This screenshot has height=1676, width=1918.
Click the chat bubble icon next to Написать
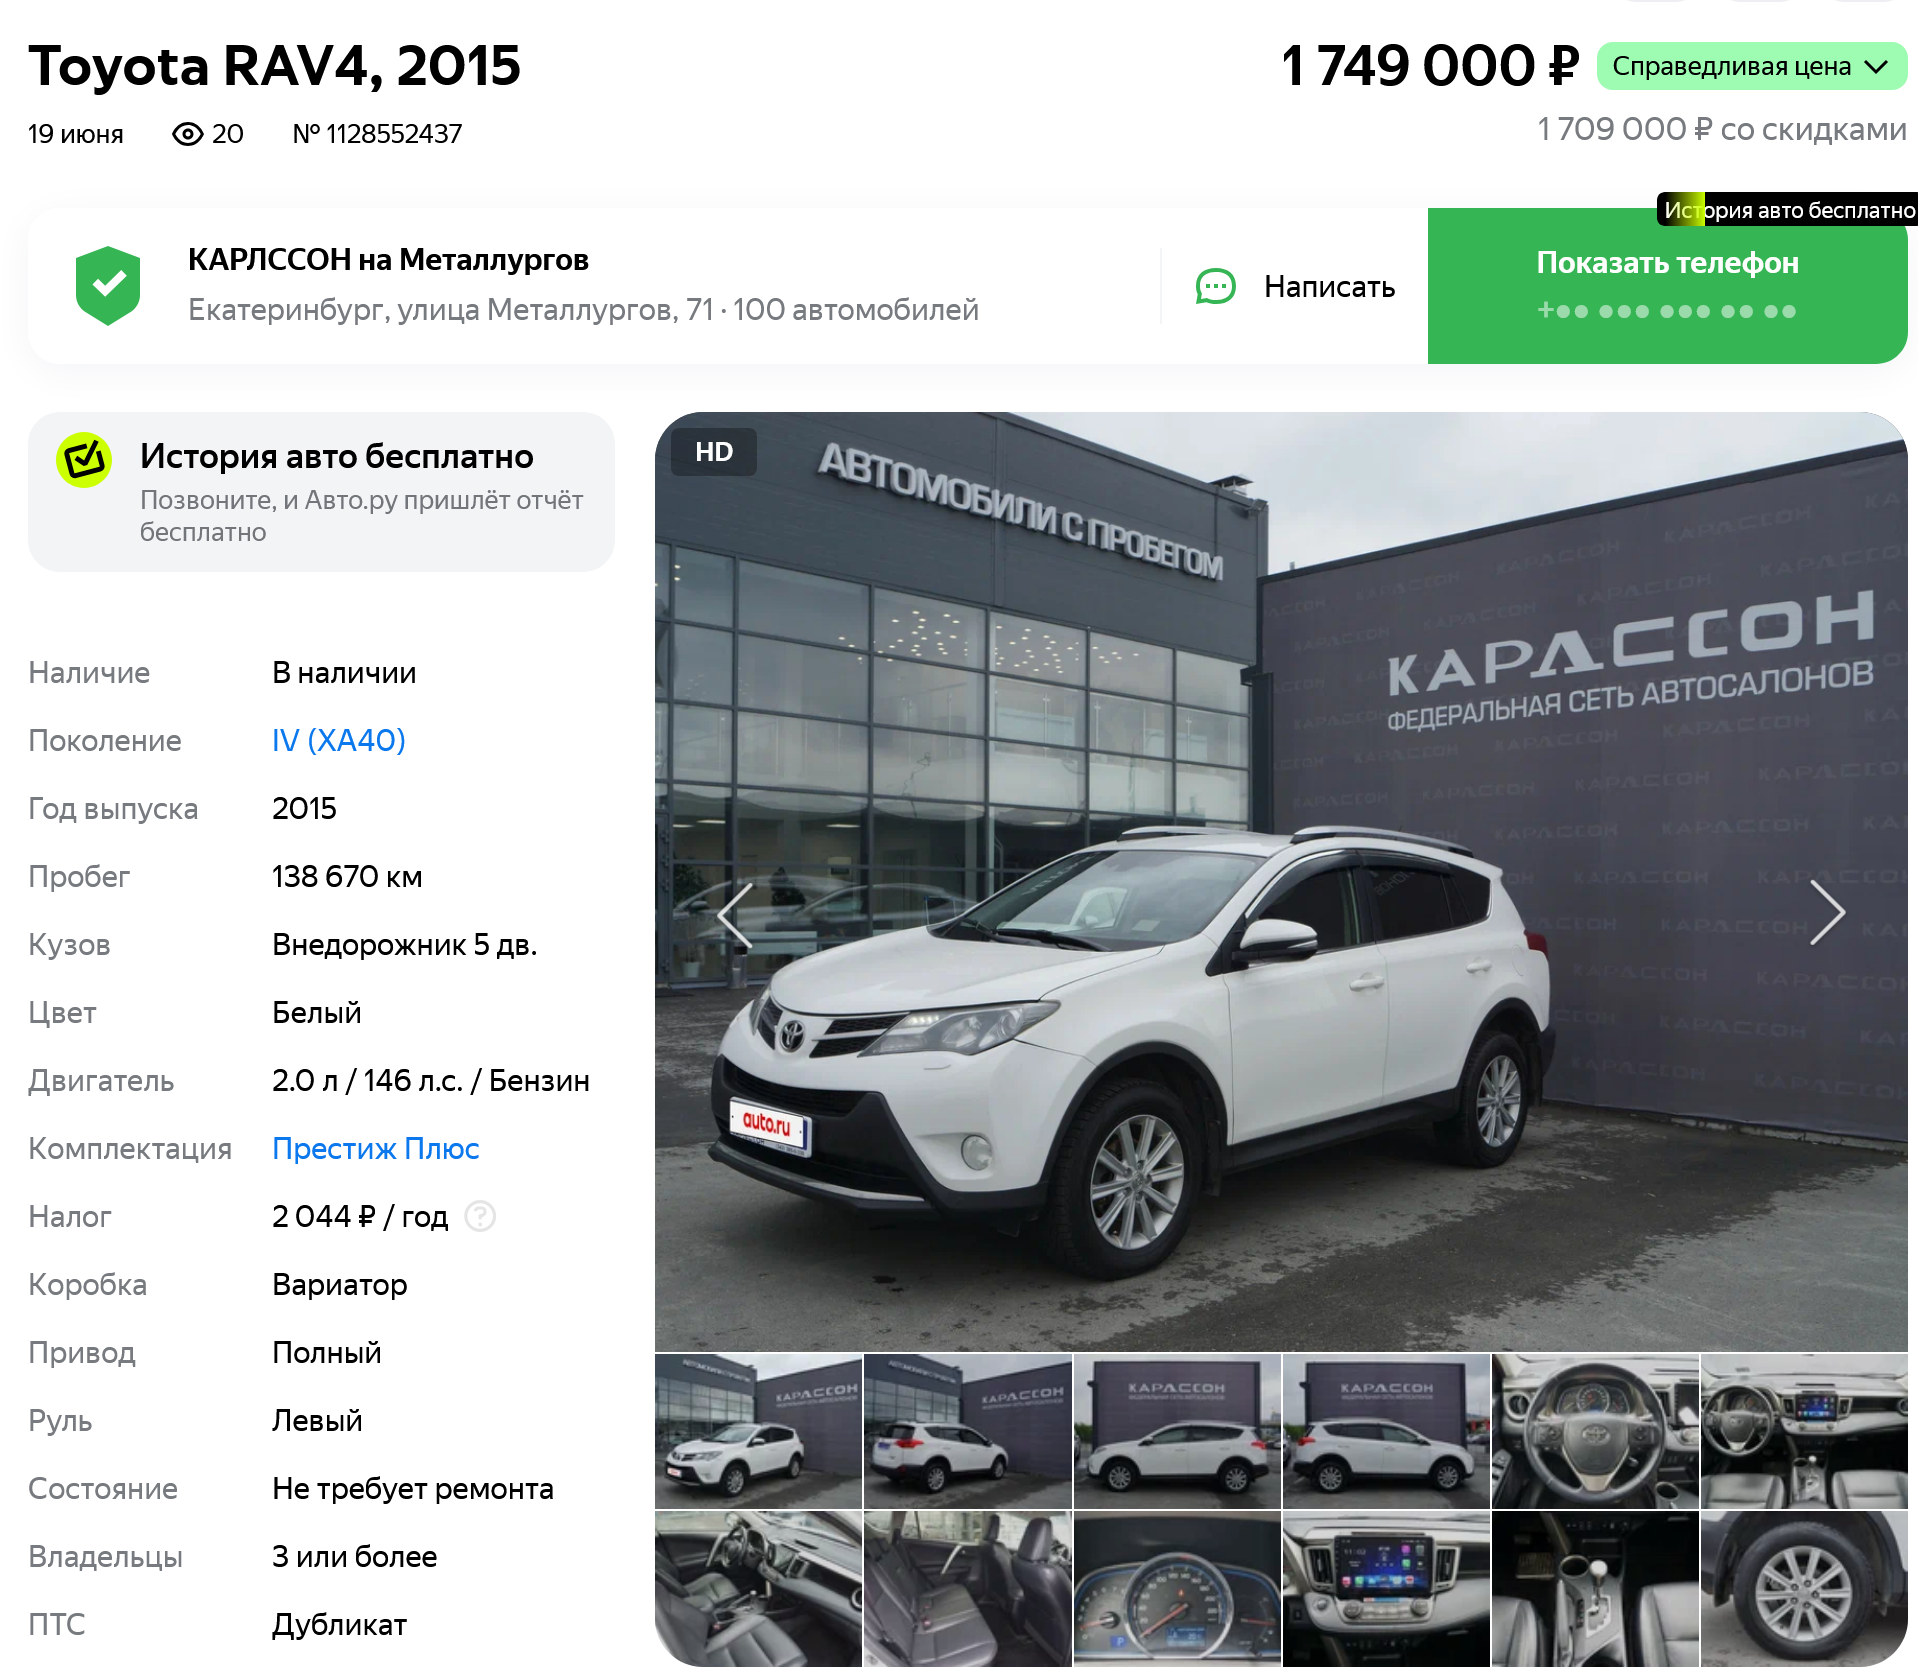click(x=1216, y=287)
